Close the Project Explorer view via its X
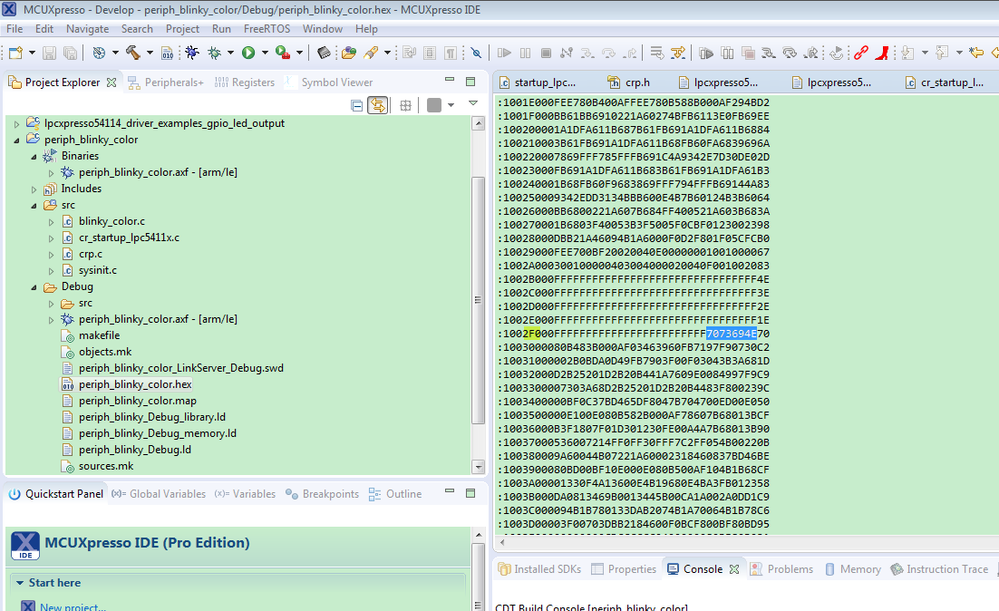 (x=111, y=82)
